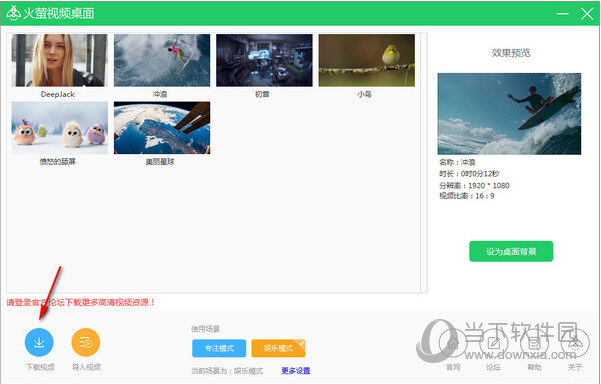Click the 小鸟 caption text
This screenshot has height=384, width=601.
point(364,94)
